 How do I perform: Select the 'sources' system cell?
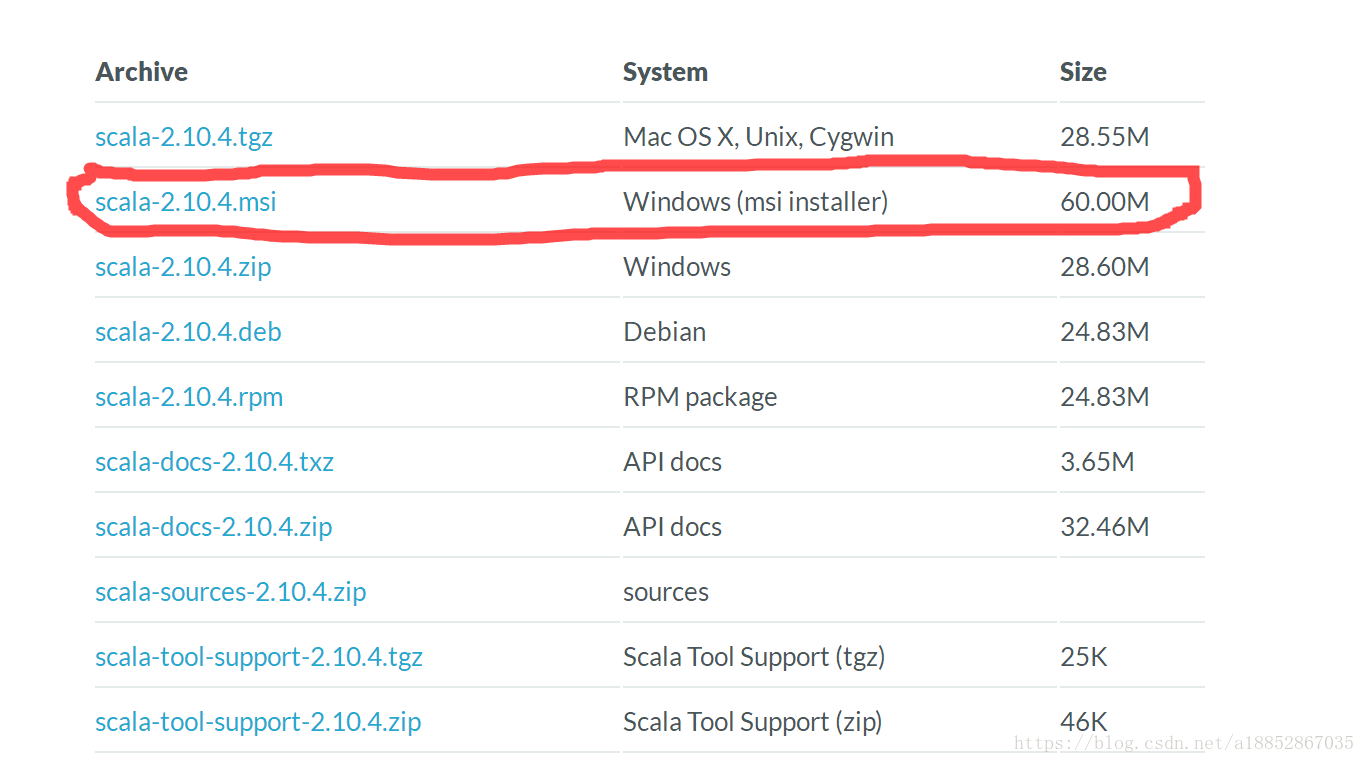[x=666, y=592]
